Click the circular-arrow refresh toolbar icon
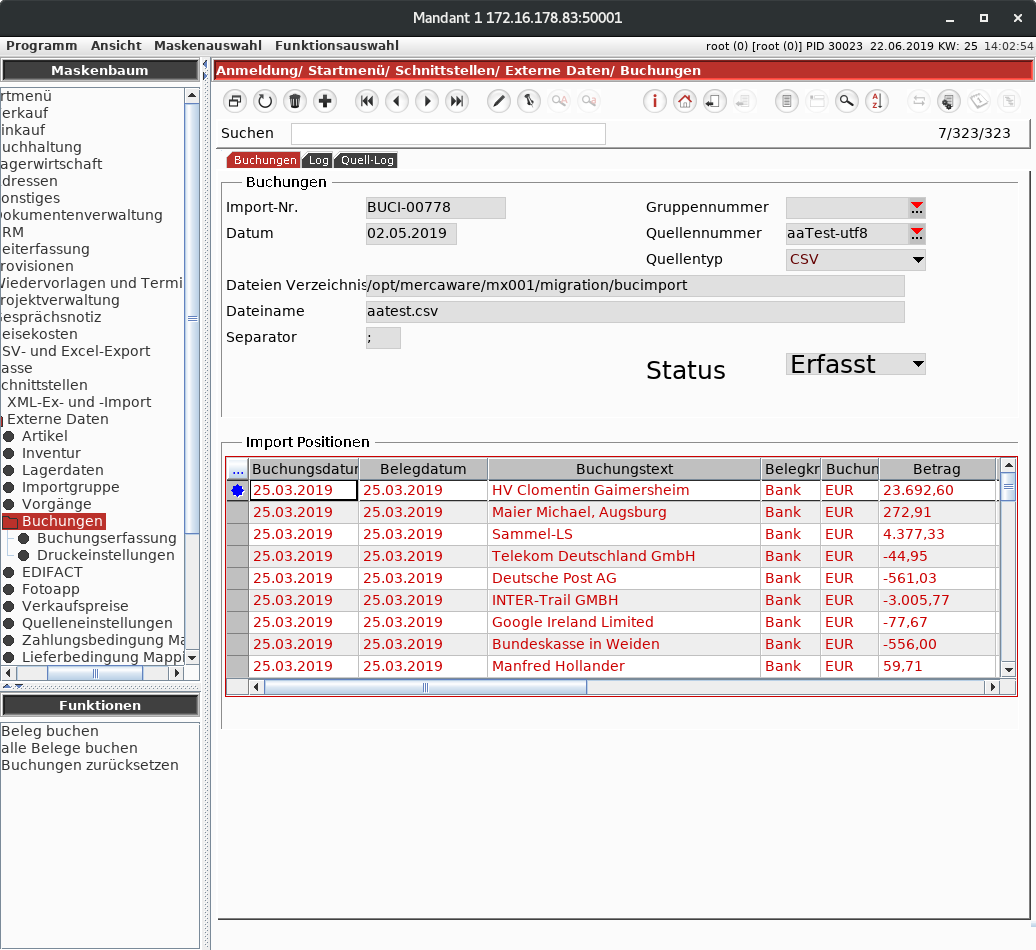 [x=265, y=101]
